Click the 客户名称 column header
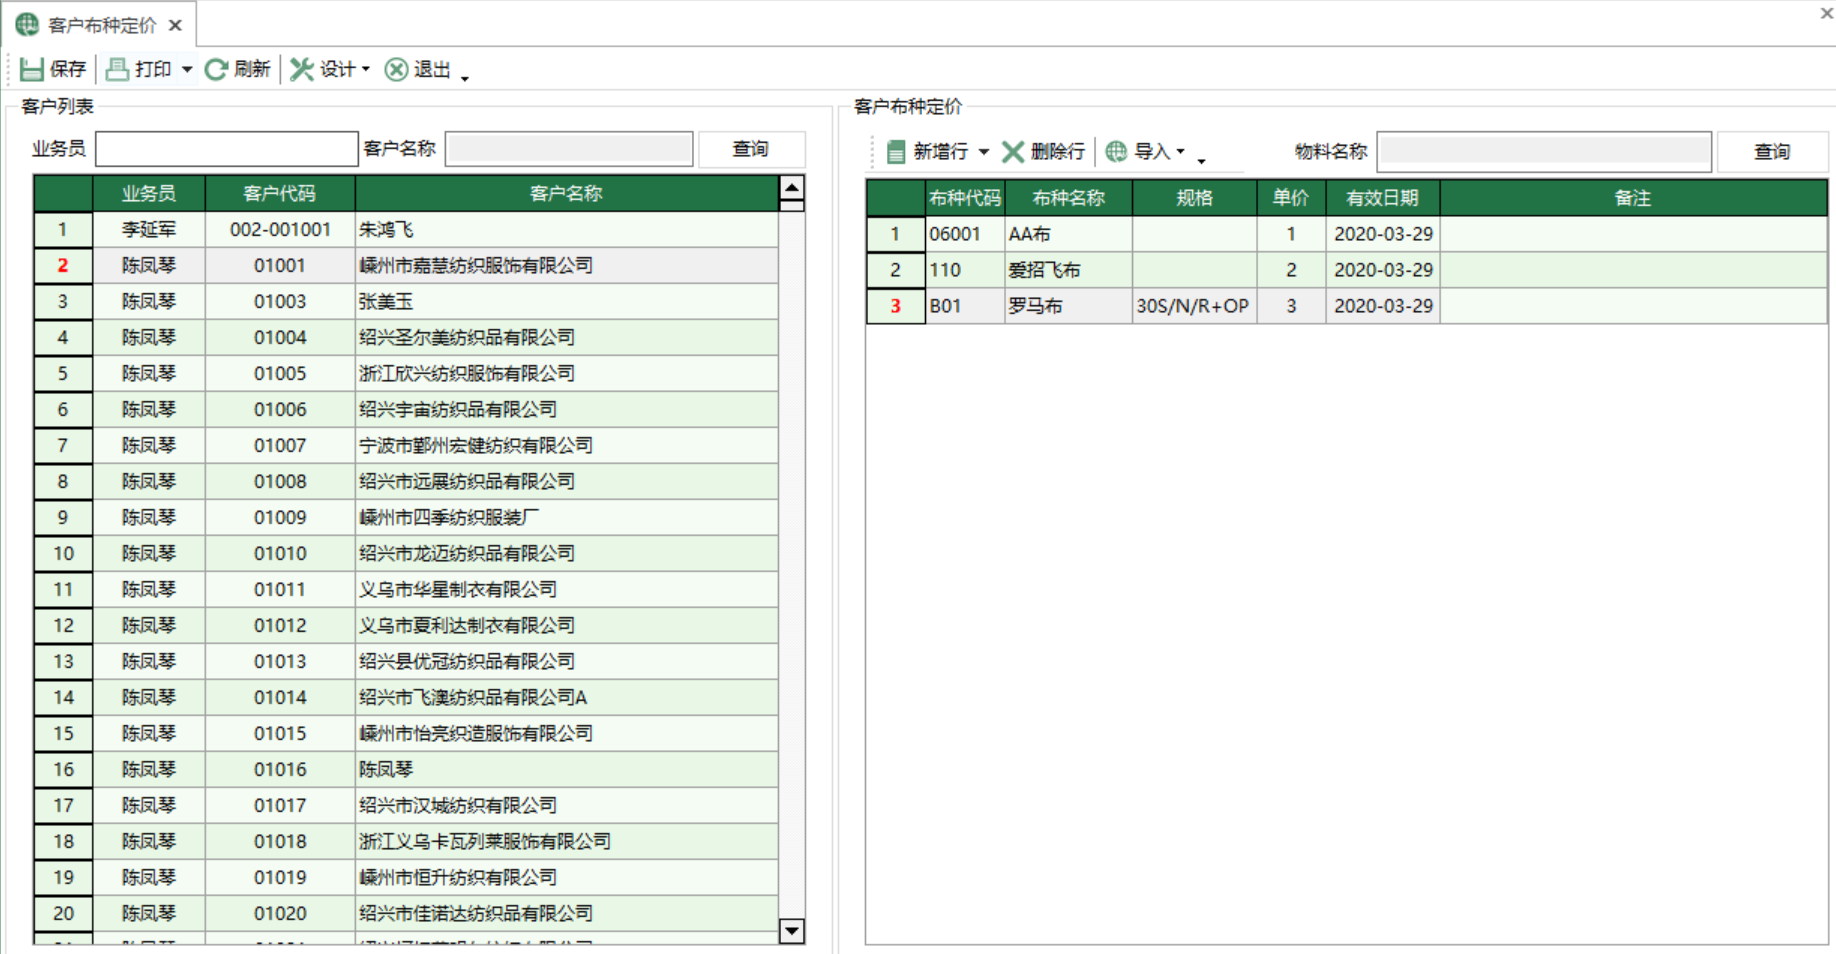The width and height of the screenshot is (1836, 954). pos(566,194)
